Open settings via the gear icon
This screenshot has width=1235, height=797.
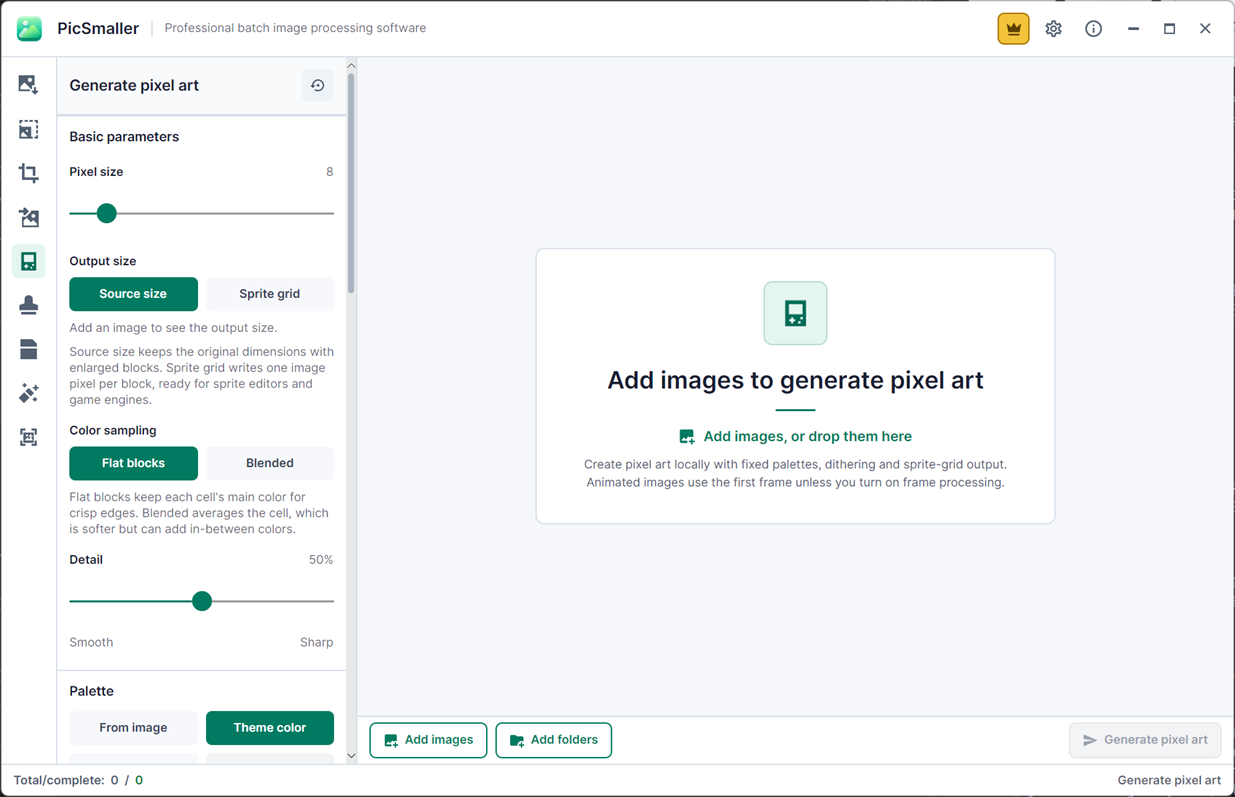1053,29
